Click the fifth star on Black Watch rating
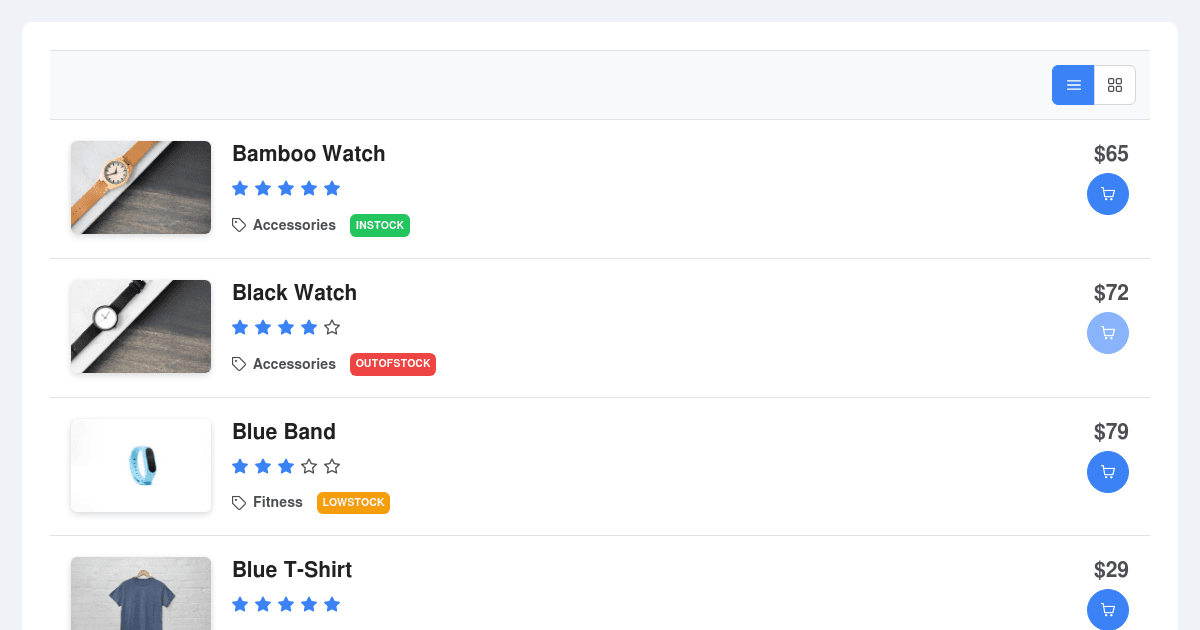 coord(331,327)
